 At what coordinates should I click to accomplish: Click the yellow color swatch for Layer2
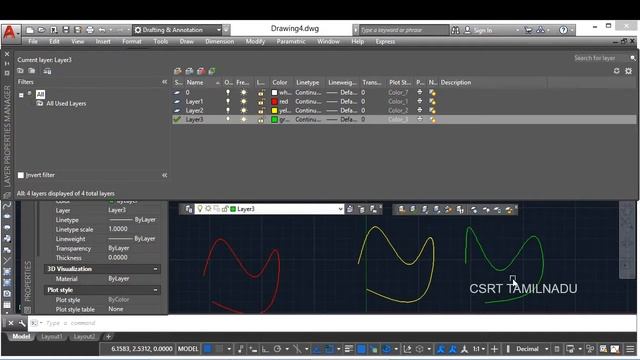(x=275, y=111)
